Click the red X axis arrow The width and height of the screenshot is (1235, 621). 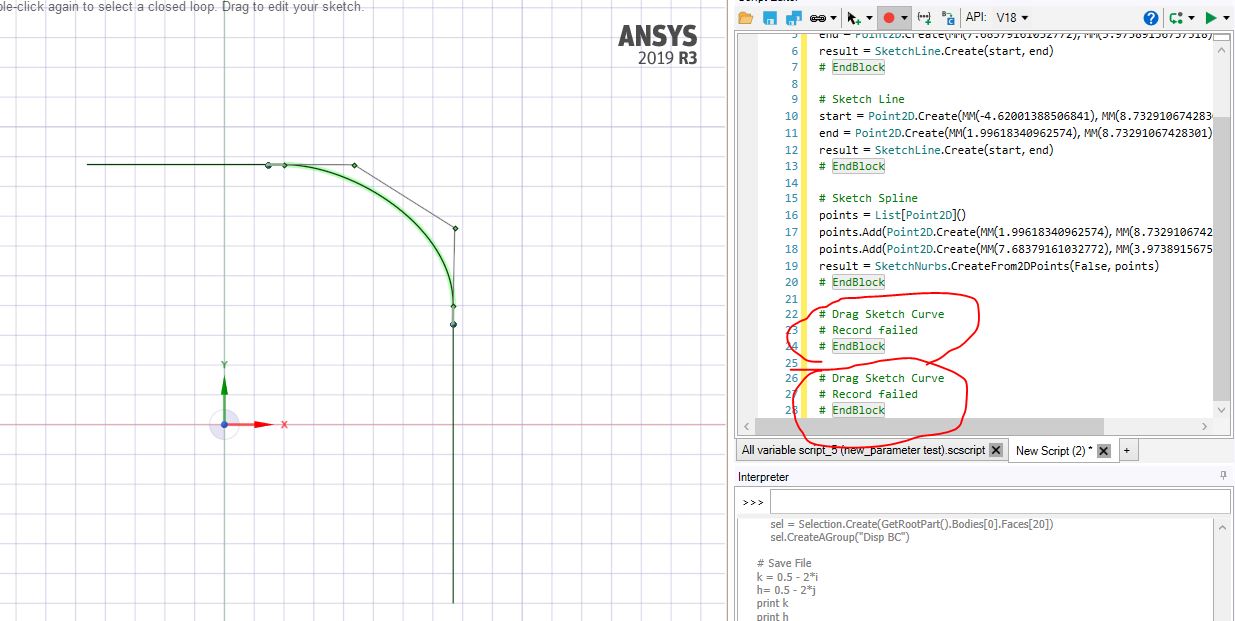click(x=261, y=424)
